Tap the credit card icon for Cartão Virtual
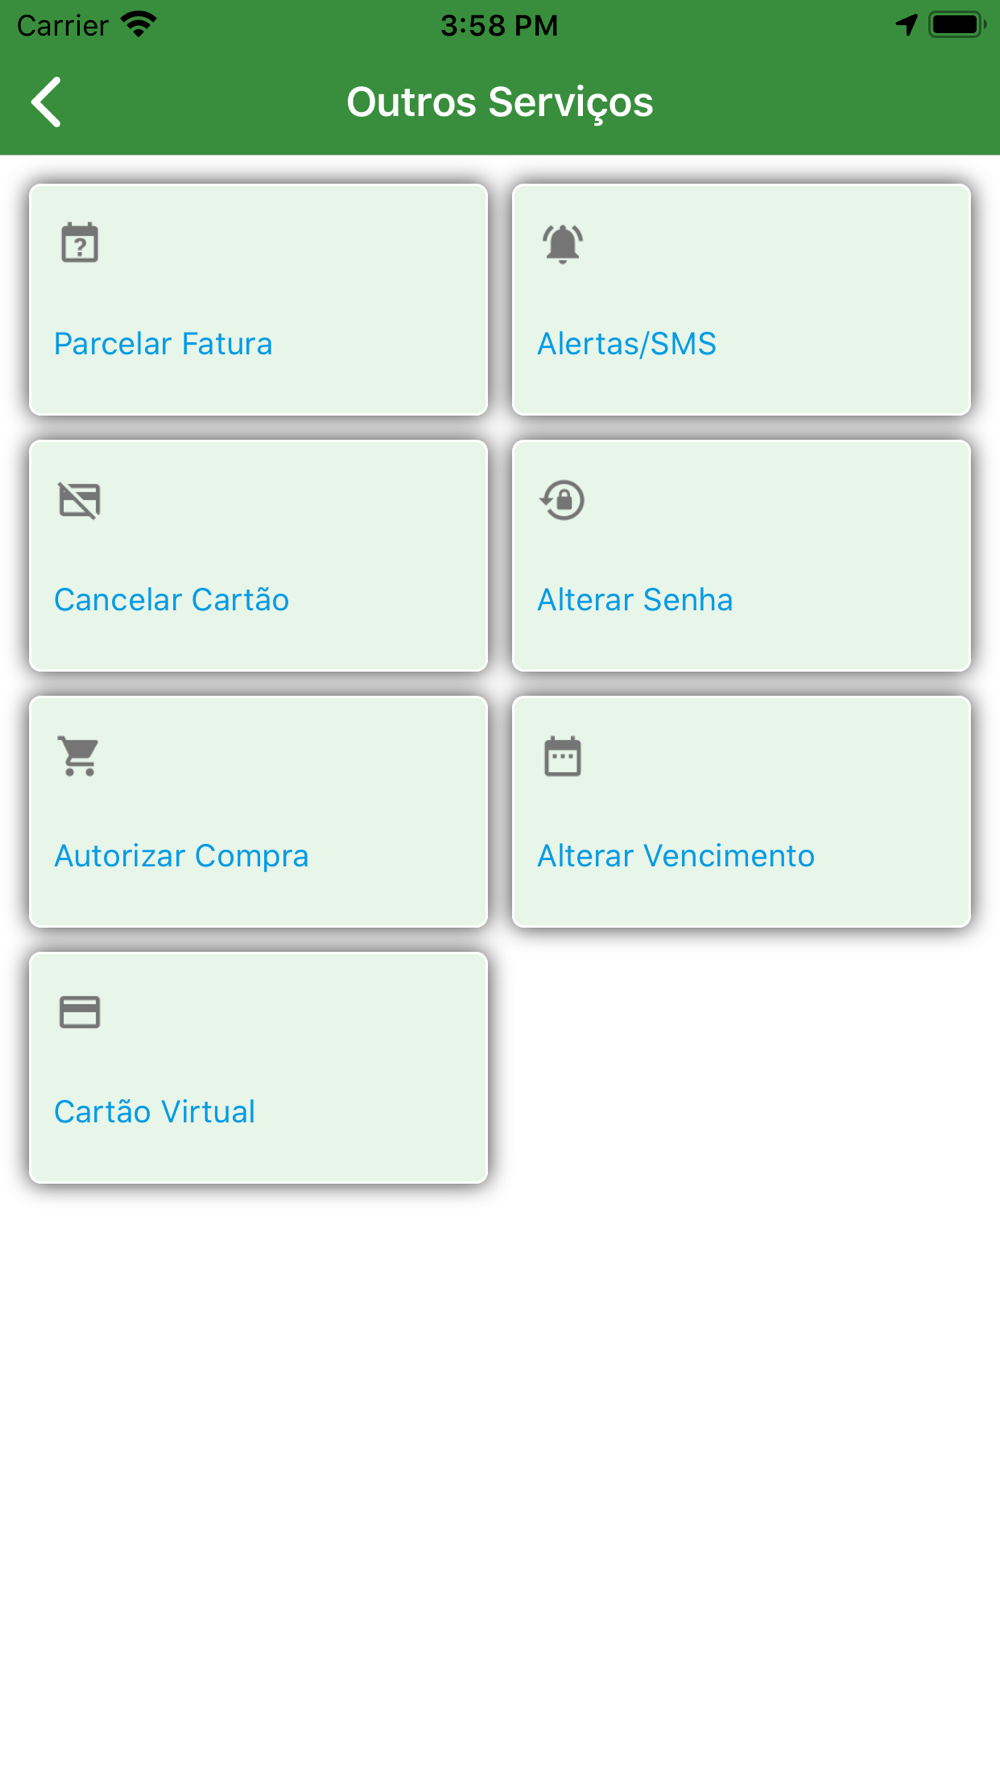This screenshot has width=1000, height=1778. [80, 1012]
